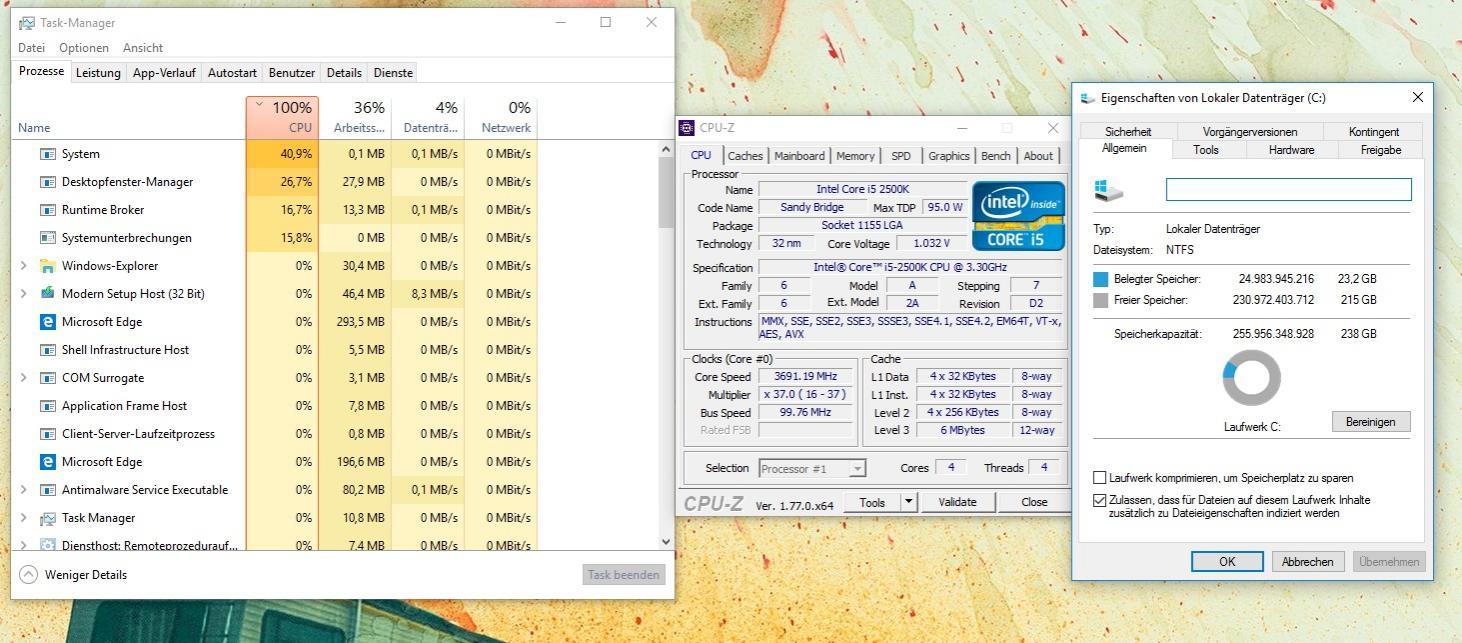Click the Tools button in CPU-Z
Viewport: 1462px width, 643px height.
872,502
